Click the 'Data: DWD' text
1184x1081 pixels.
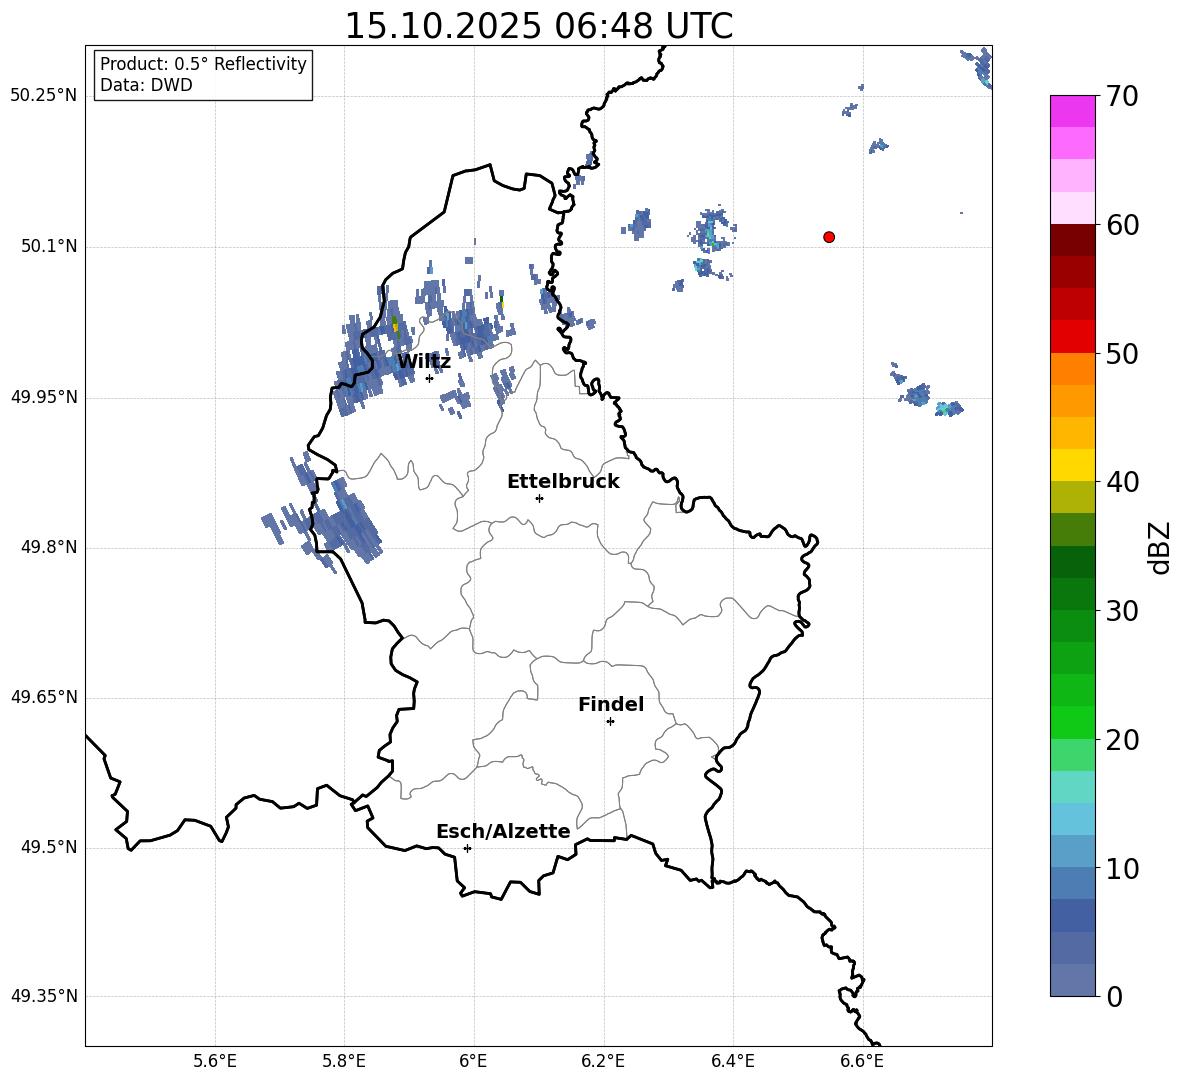[146, 85]
